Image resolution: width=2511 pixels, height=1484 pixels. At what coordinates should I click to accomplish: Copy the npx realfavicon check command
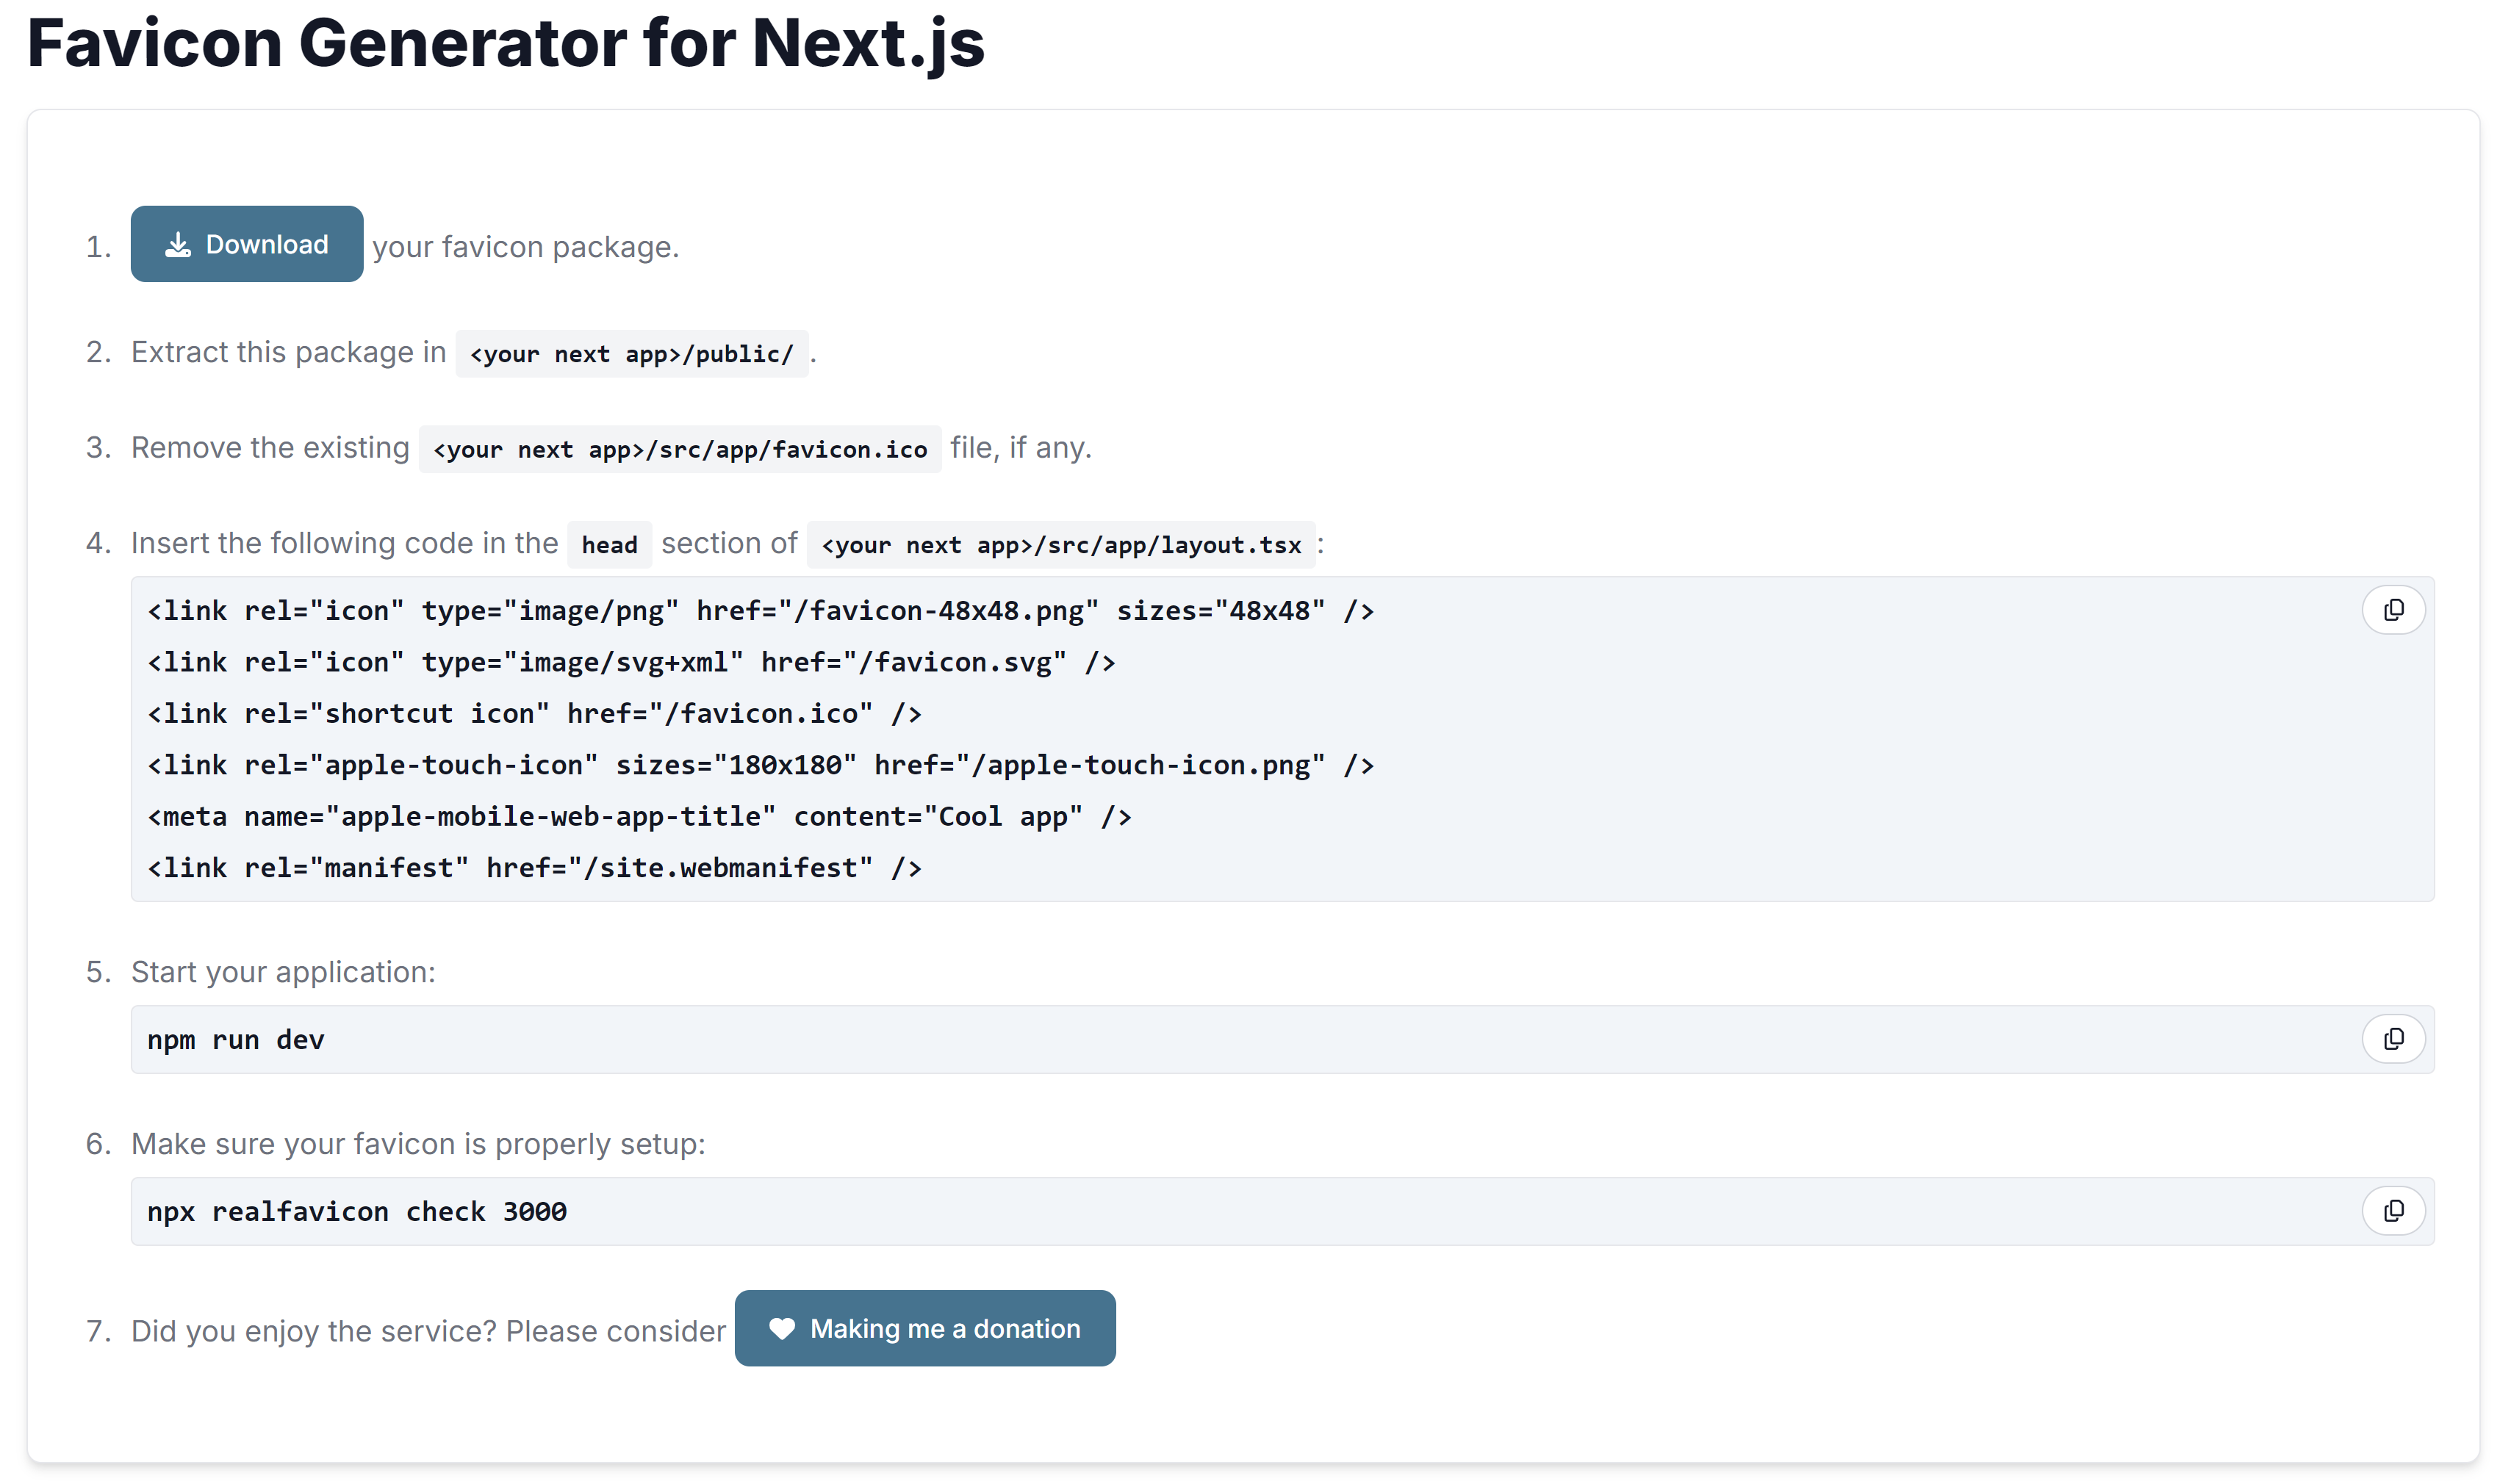(x=2393, y=1211)
